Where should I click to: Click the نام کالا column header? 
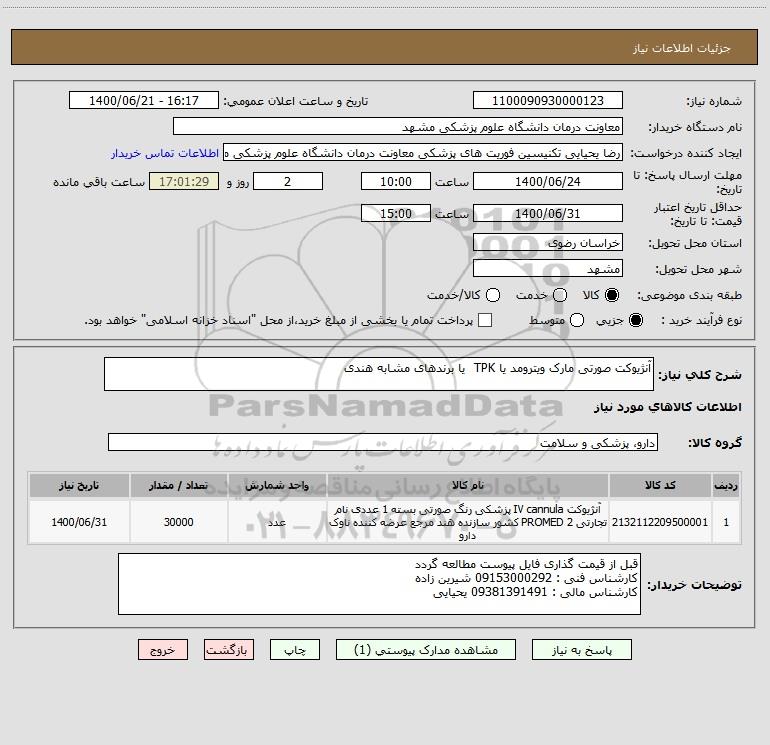tap(468, 486)
